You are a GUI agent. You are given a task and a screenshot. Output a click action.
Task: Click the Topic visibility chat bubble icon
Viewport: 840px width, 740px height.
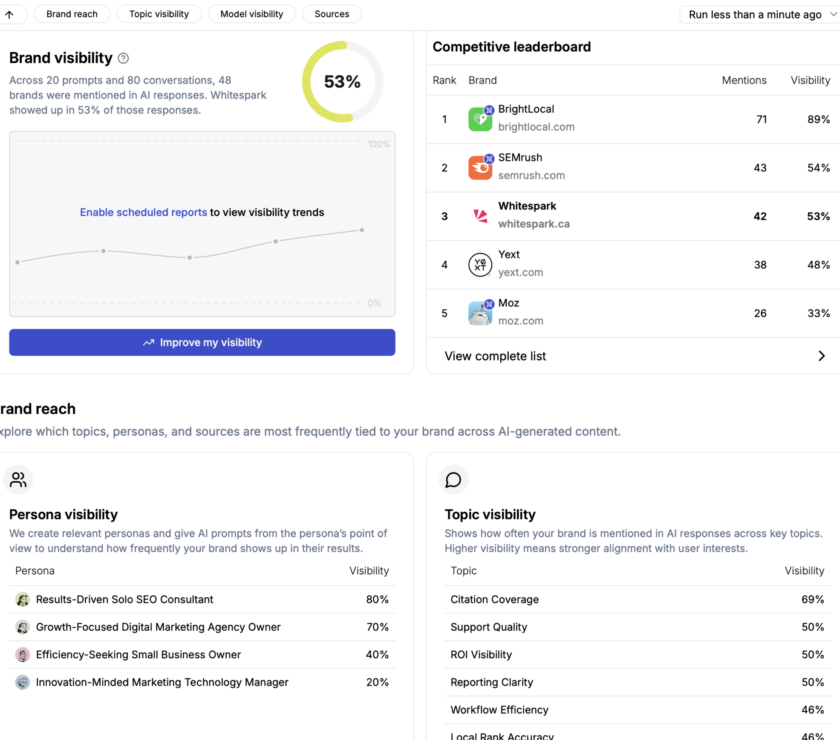click(x=453, y=480)
